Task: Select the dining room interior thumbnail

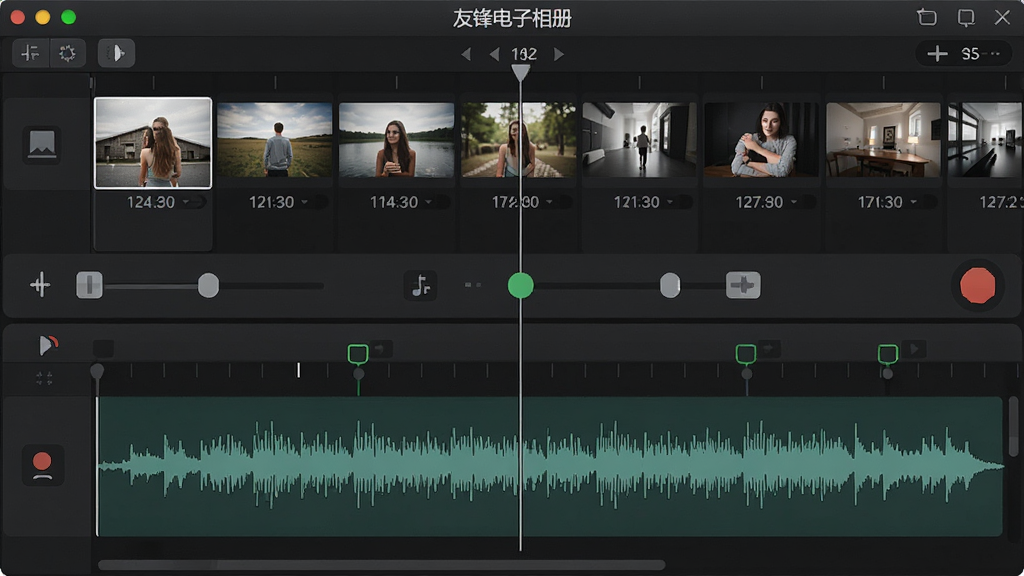Action: pyautogui.click(x=883, y=140)
